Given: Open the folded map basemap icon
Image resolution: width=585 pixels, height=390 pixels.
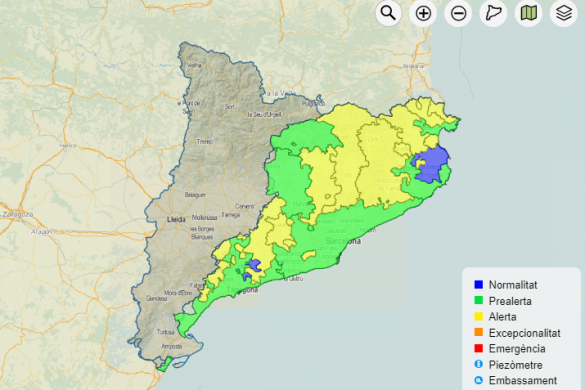Looking at the screenshot, I should (529, 13).
